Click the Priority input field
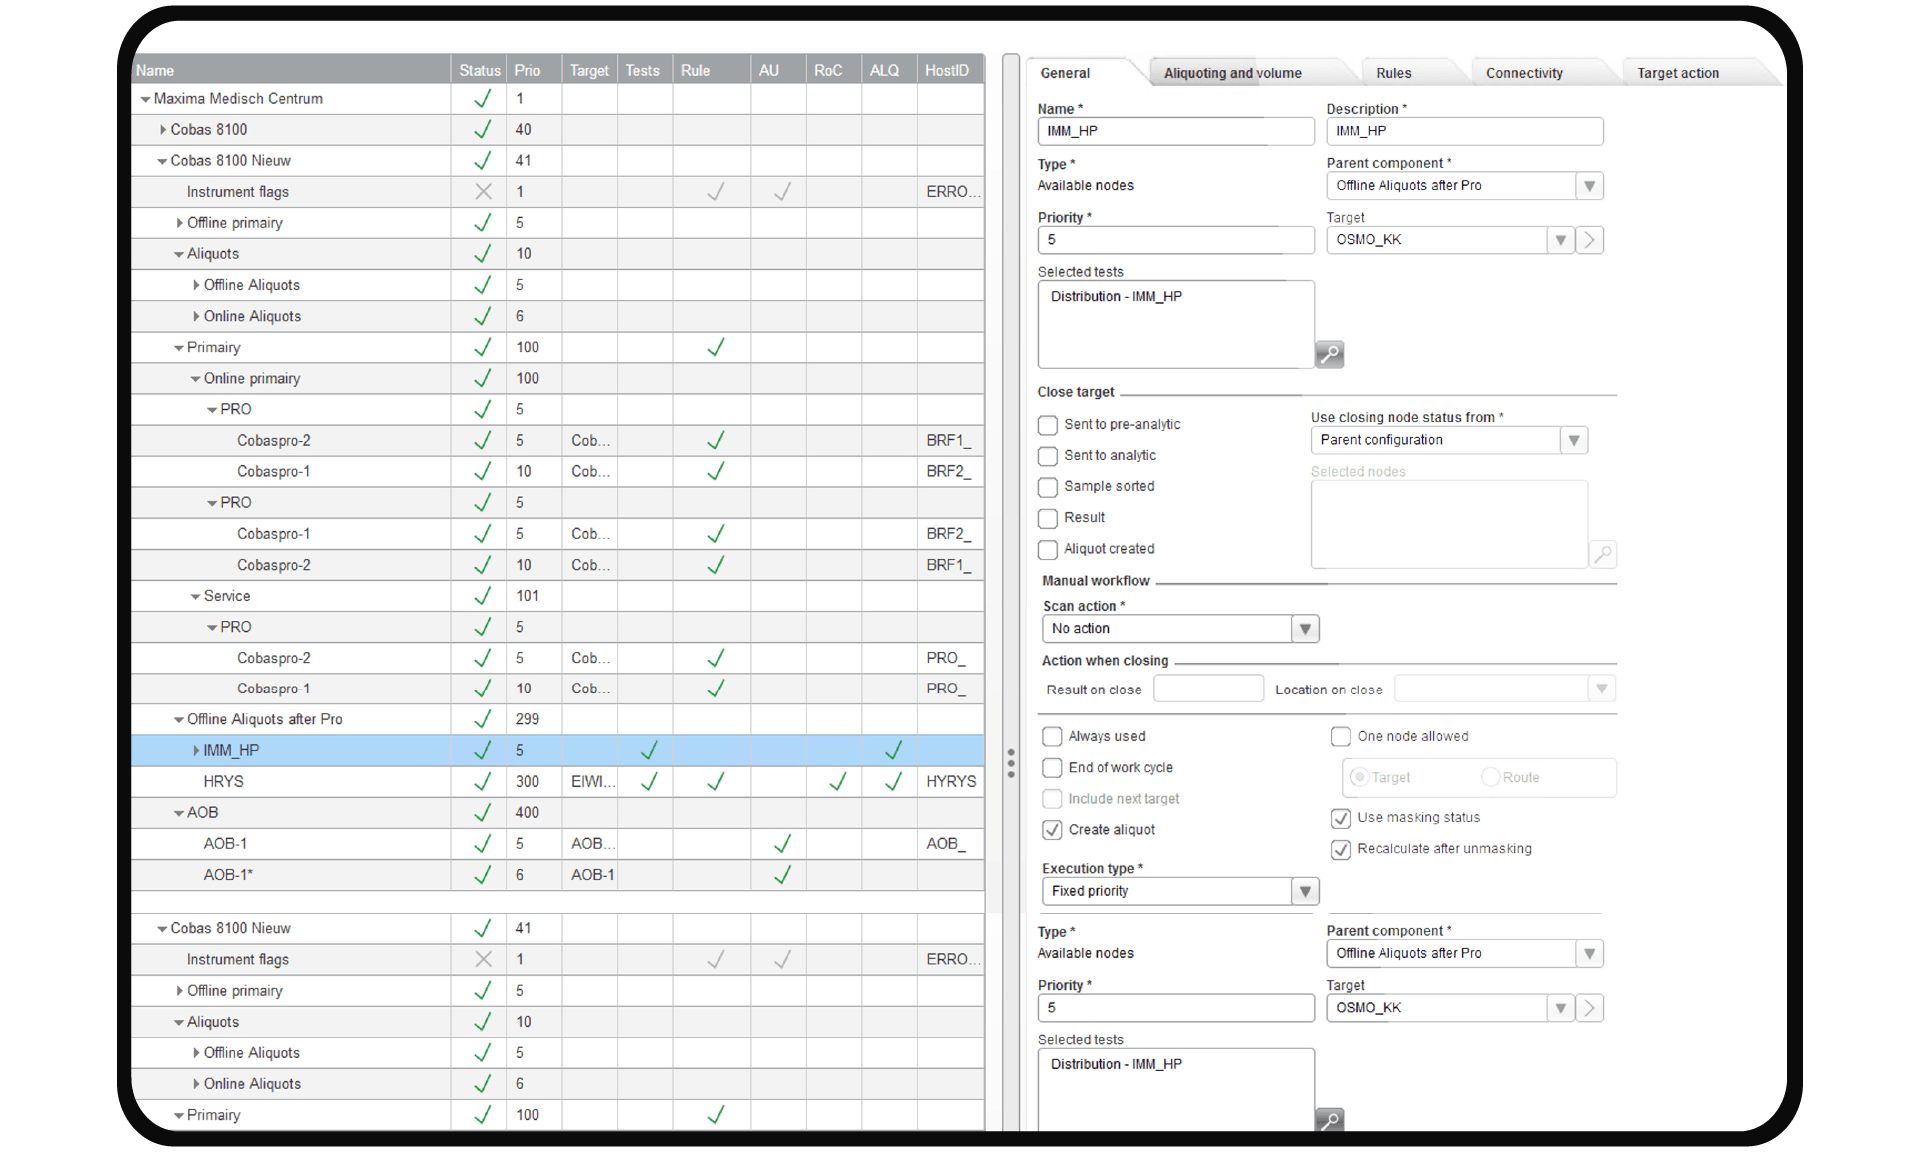Viewport: 1920px width, 1152px height. (1175, 240)
